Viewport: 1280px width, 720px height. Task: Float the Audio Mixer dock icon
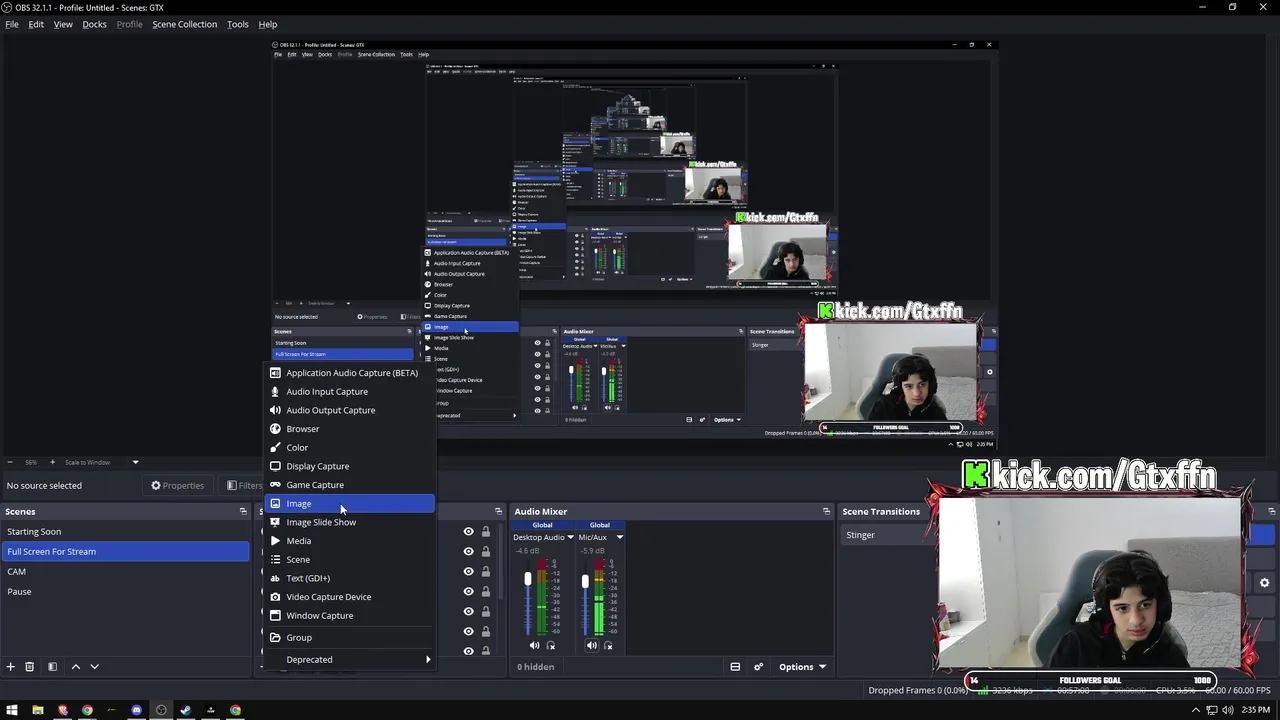pos(826,511)
